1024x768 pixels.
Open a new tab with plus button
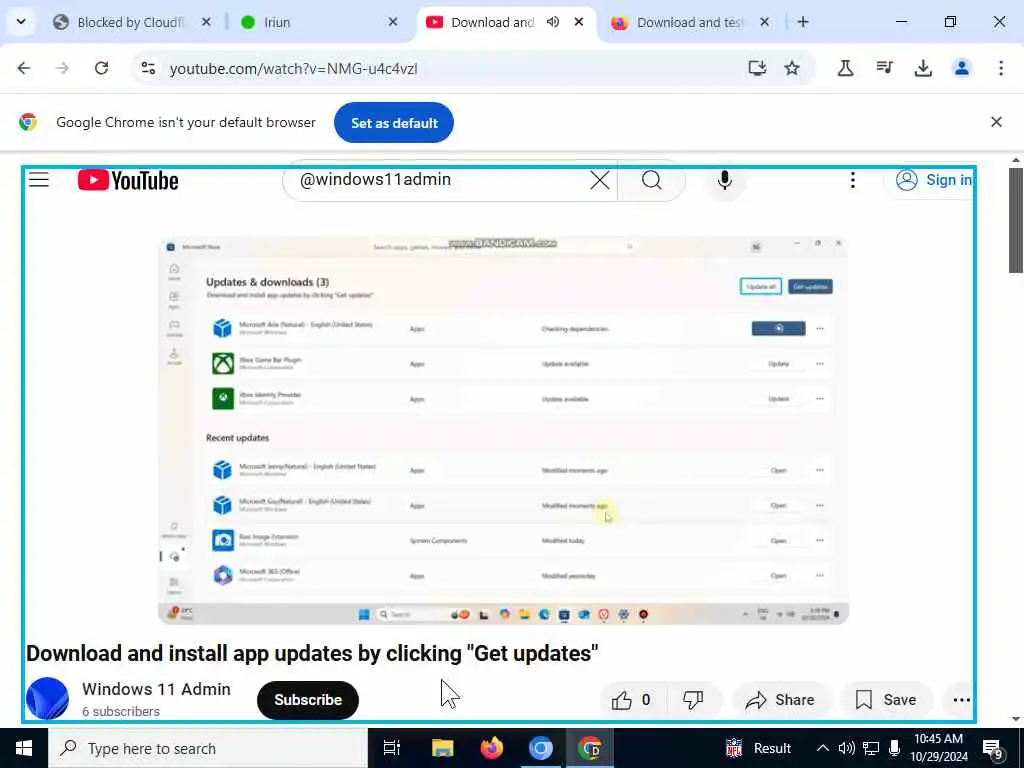point(803,22)
